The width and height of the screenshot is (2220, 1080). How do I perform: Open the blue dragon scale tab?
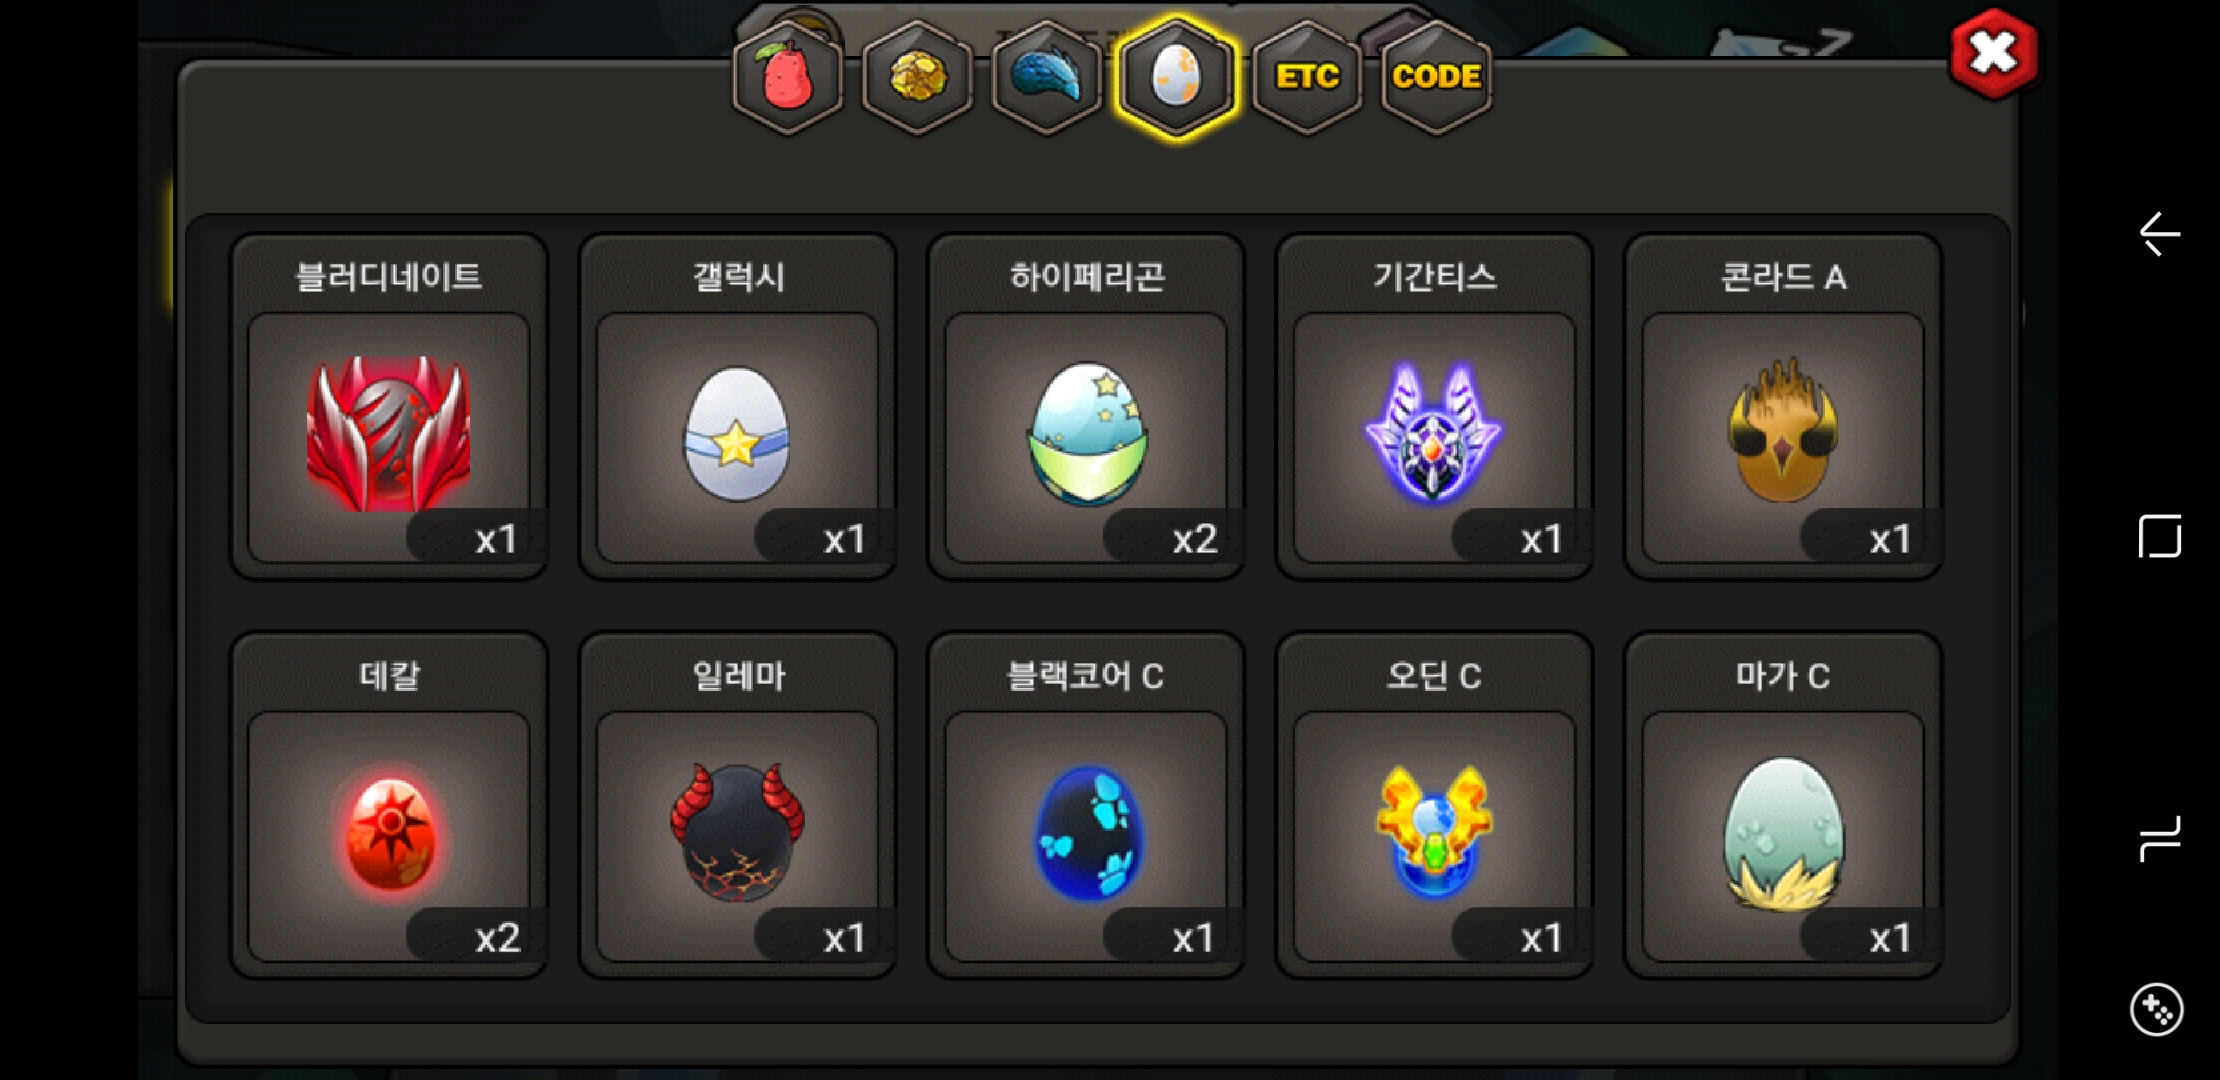(x=1047, y=77)
